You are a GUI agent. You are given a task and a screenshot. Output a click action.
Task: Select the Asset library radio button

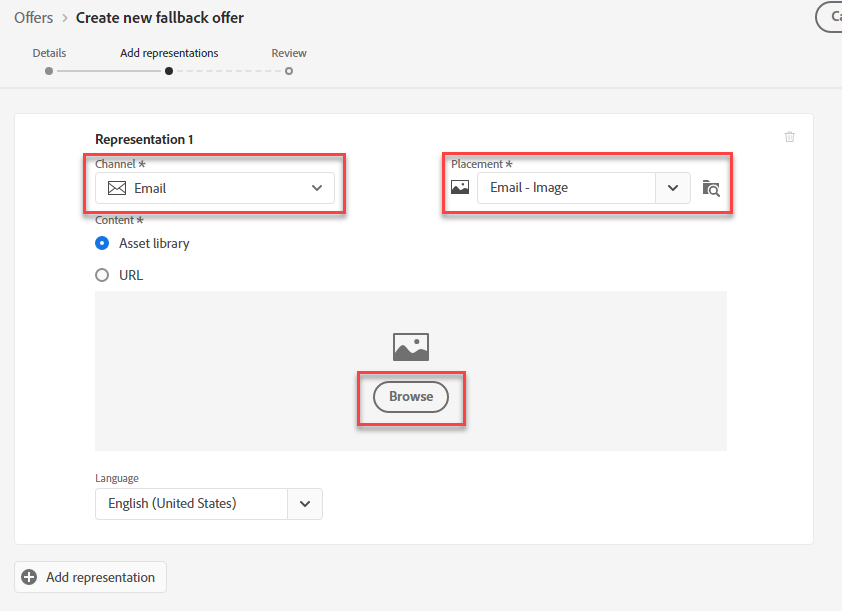102,243
